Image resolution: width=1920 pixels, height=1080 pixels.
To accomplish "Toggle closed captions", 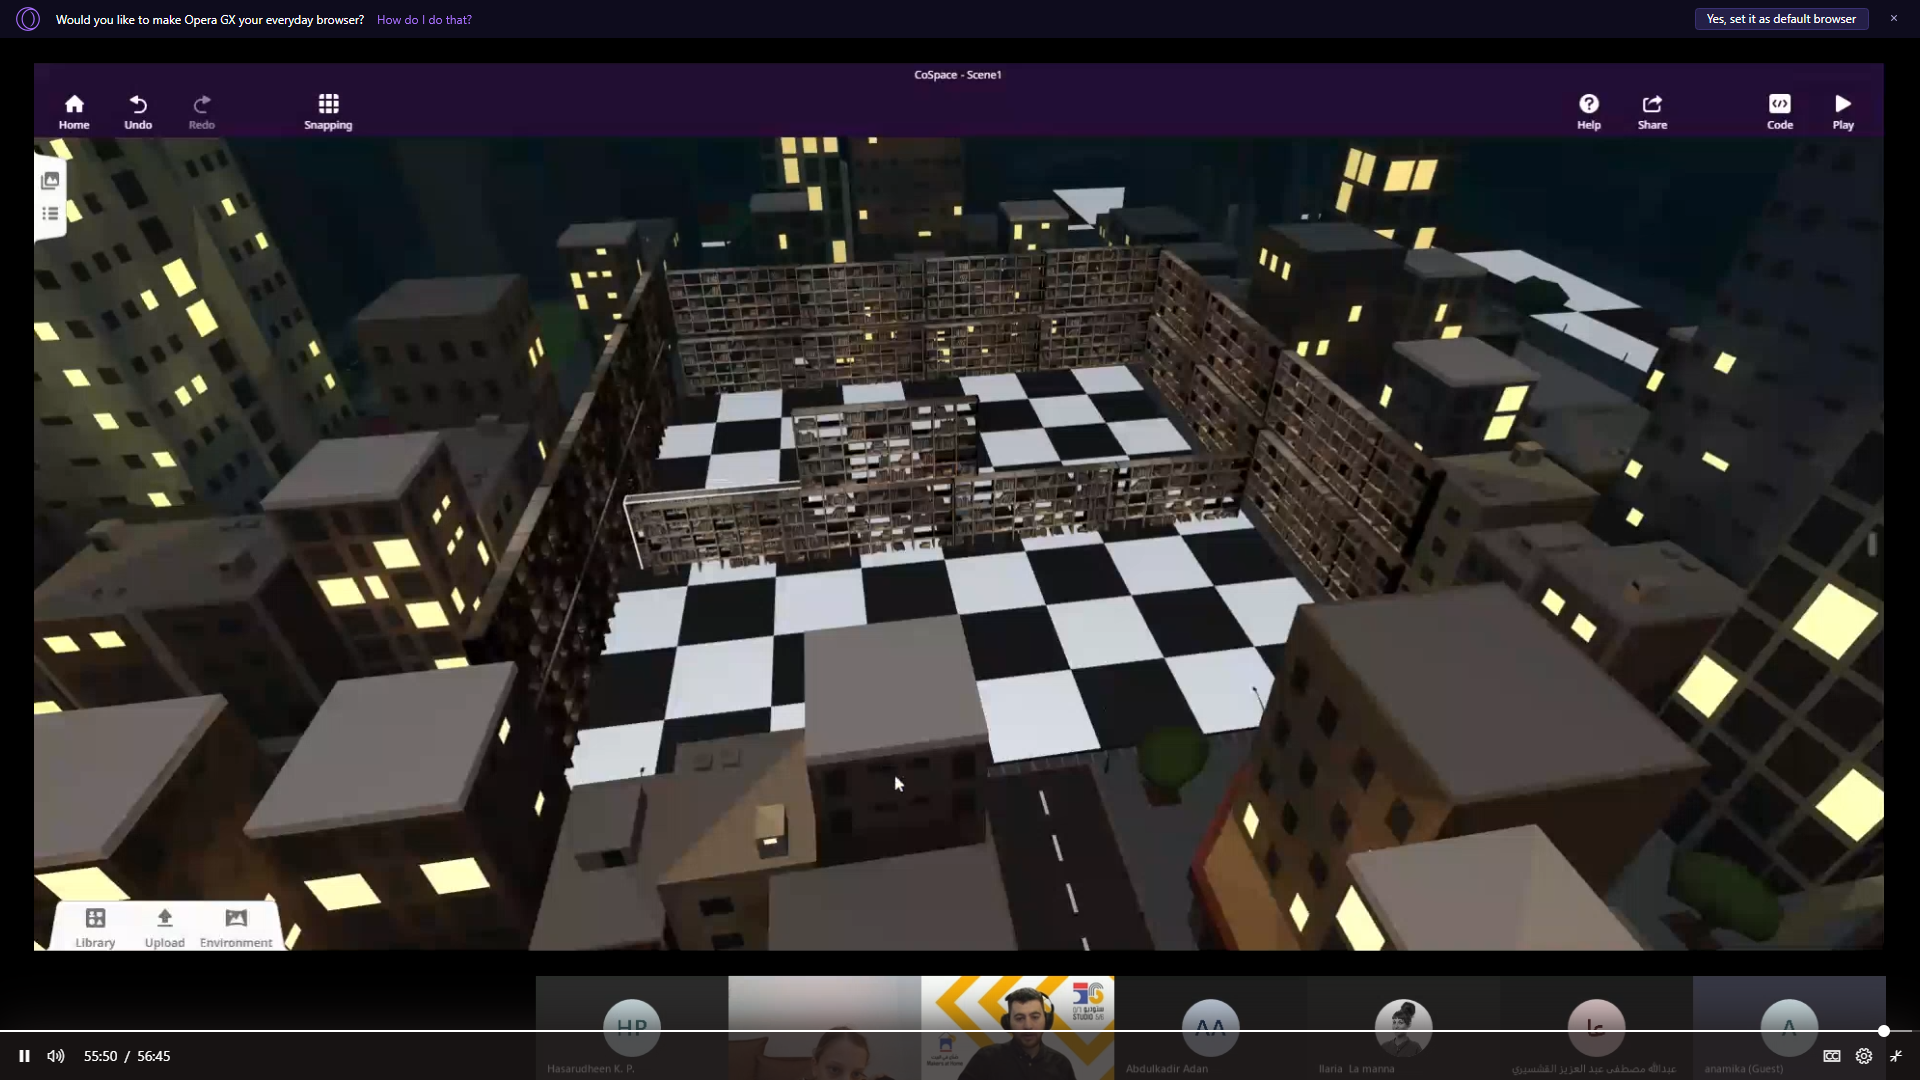I will pos(1832,1056).
